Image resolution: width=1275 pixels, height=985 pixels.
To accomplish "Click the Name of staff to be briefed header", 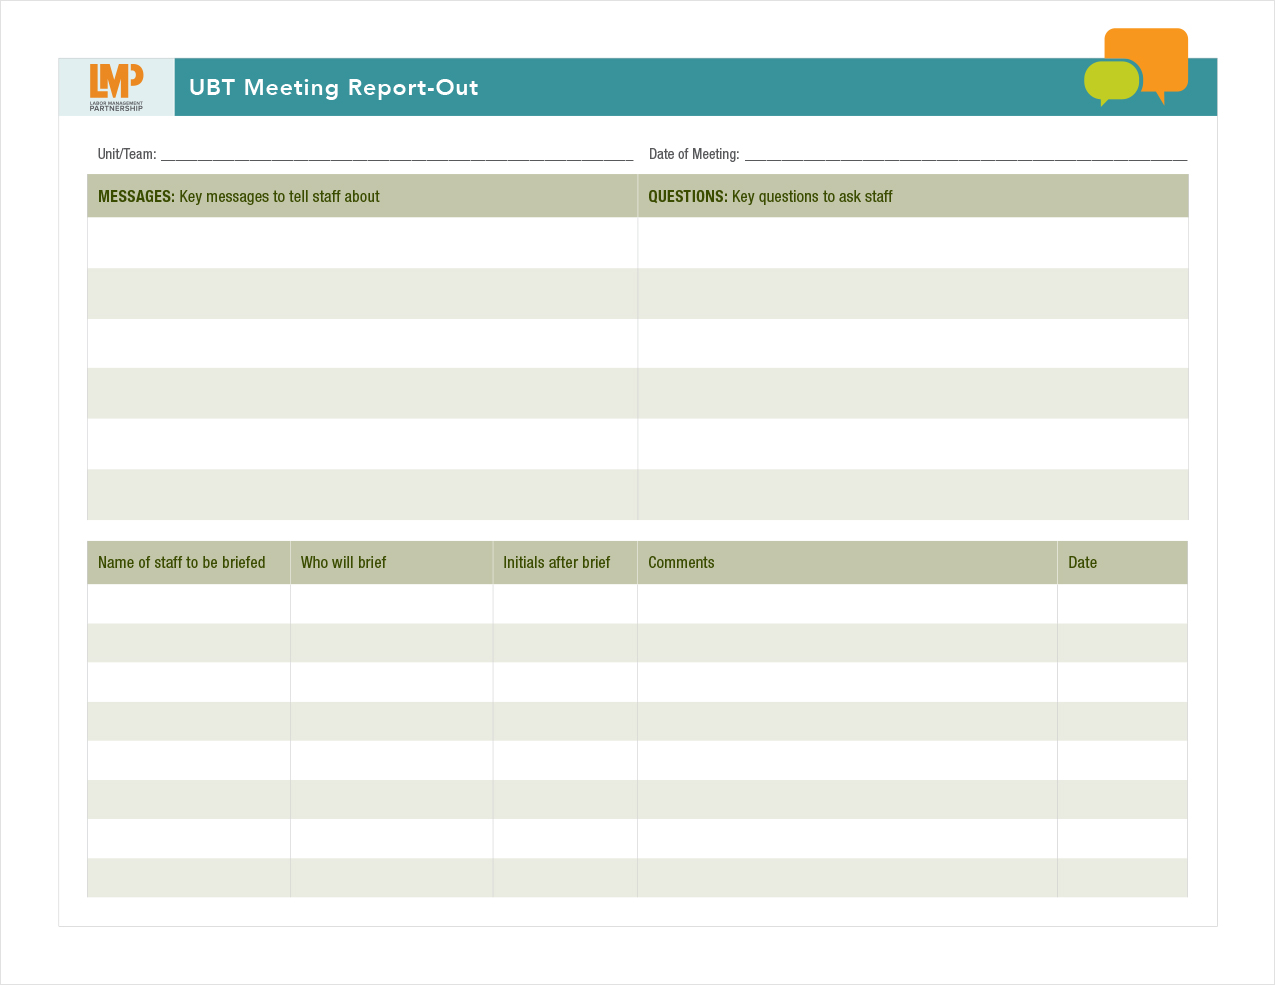I will click(x=182, y=563).
